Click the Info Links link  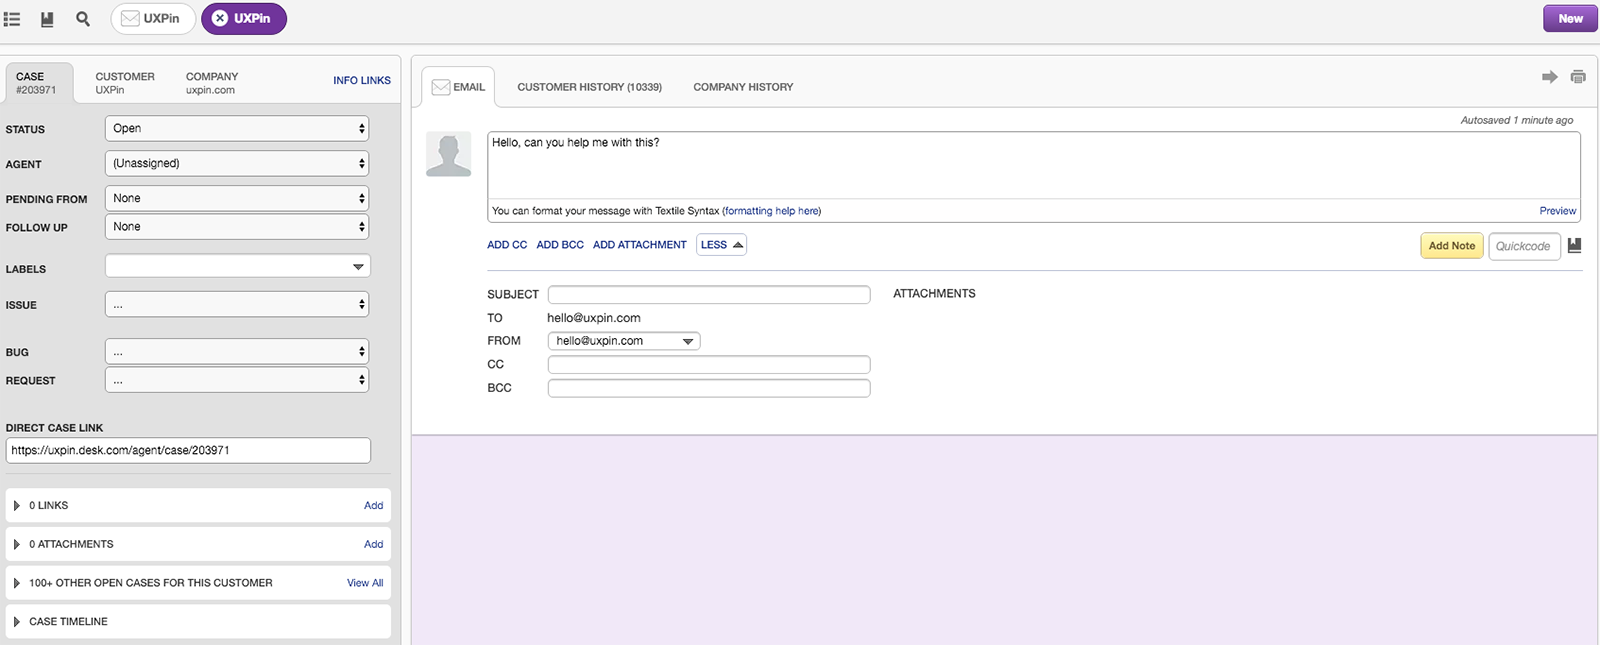point(362,80)
